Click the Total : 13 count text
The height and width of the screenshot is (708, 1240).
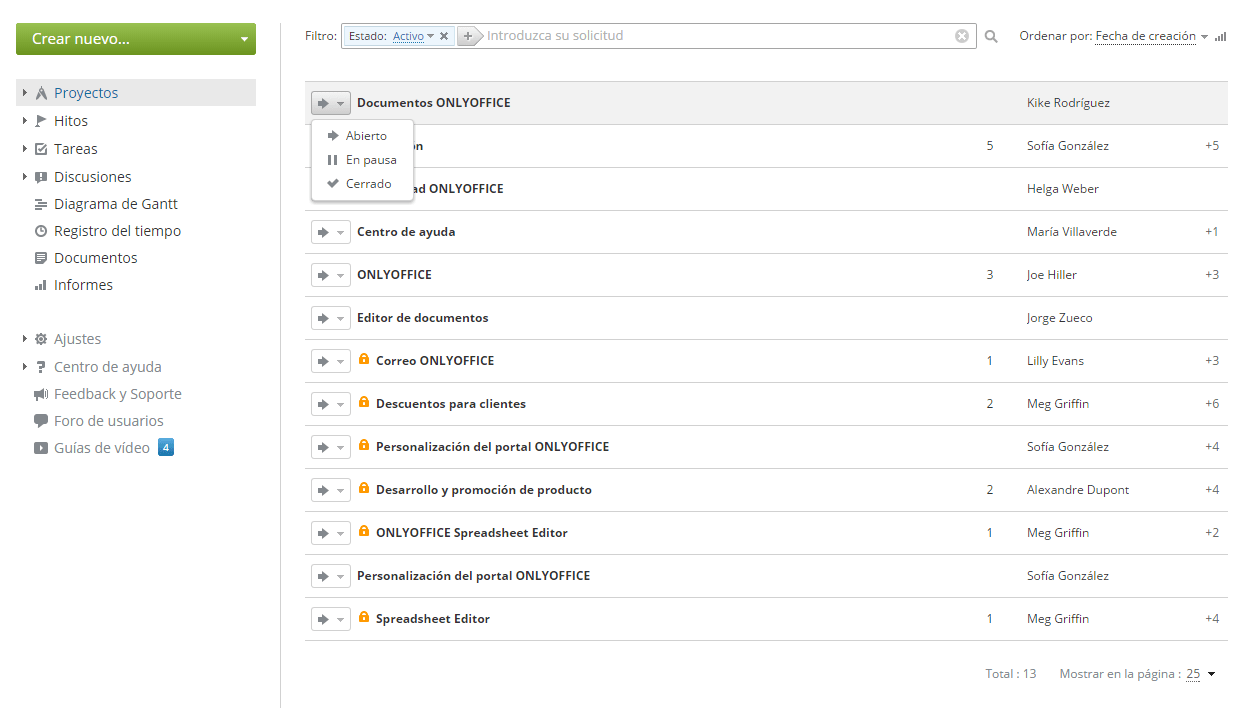tap(1011, 674)
